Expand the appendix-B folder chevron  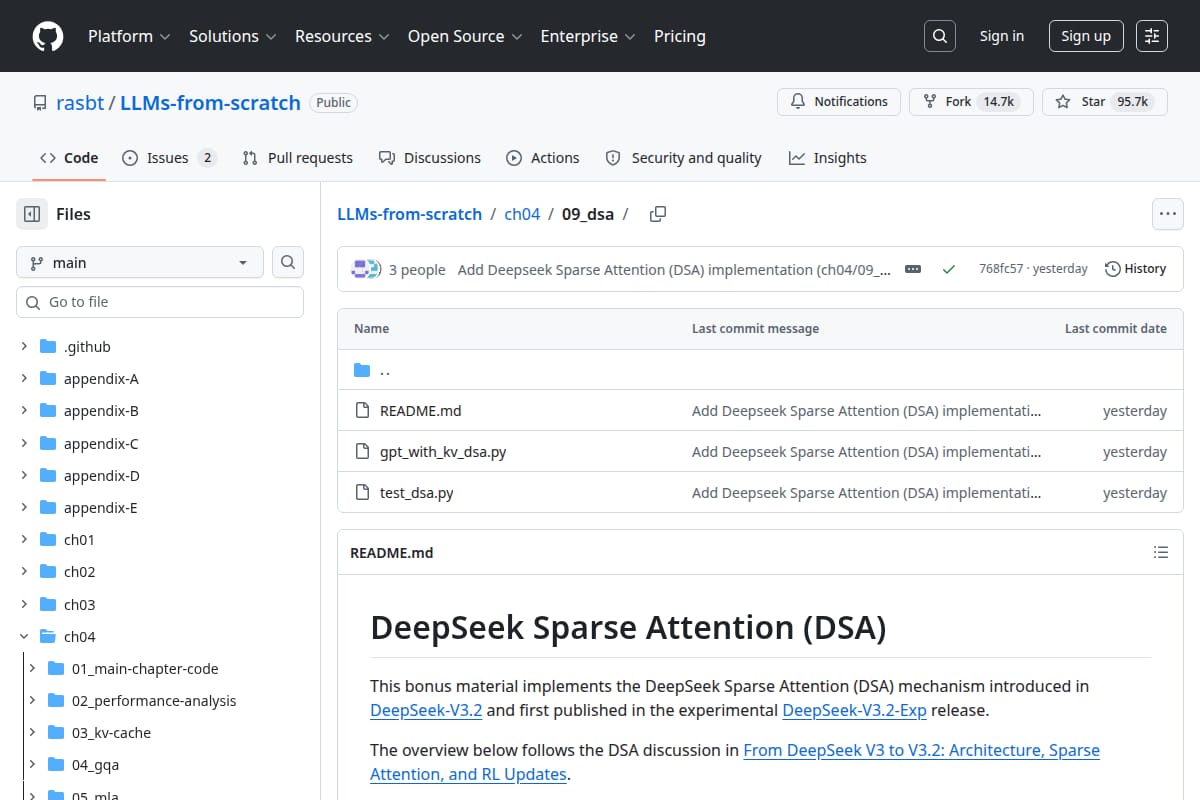pyautogui.click(x=24, y=411)
